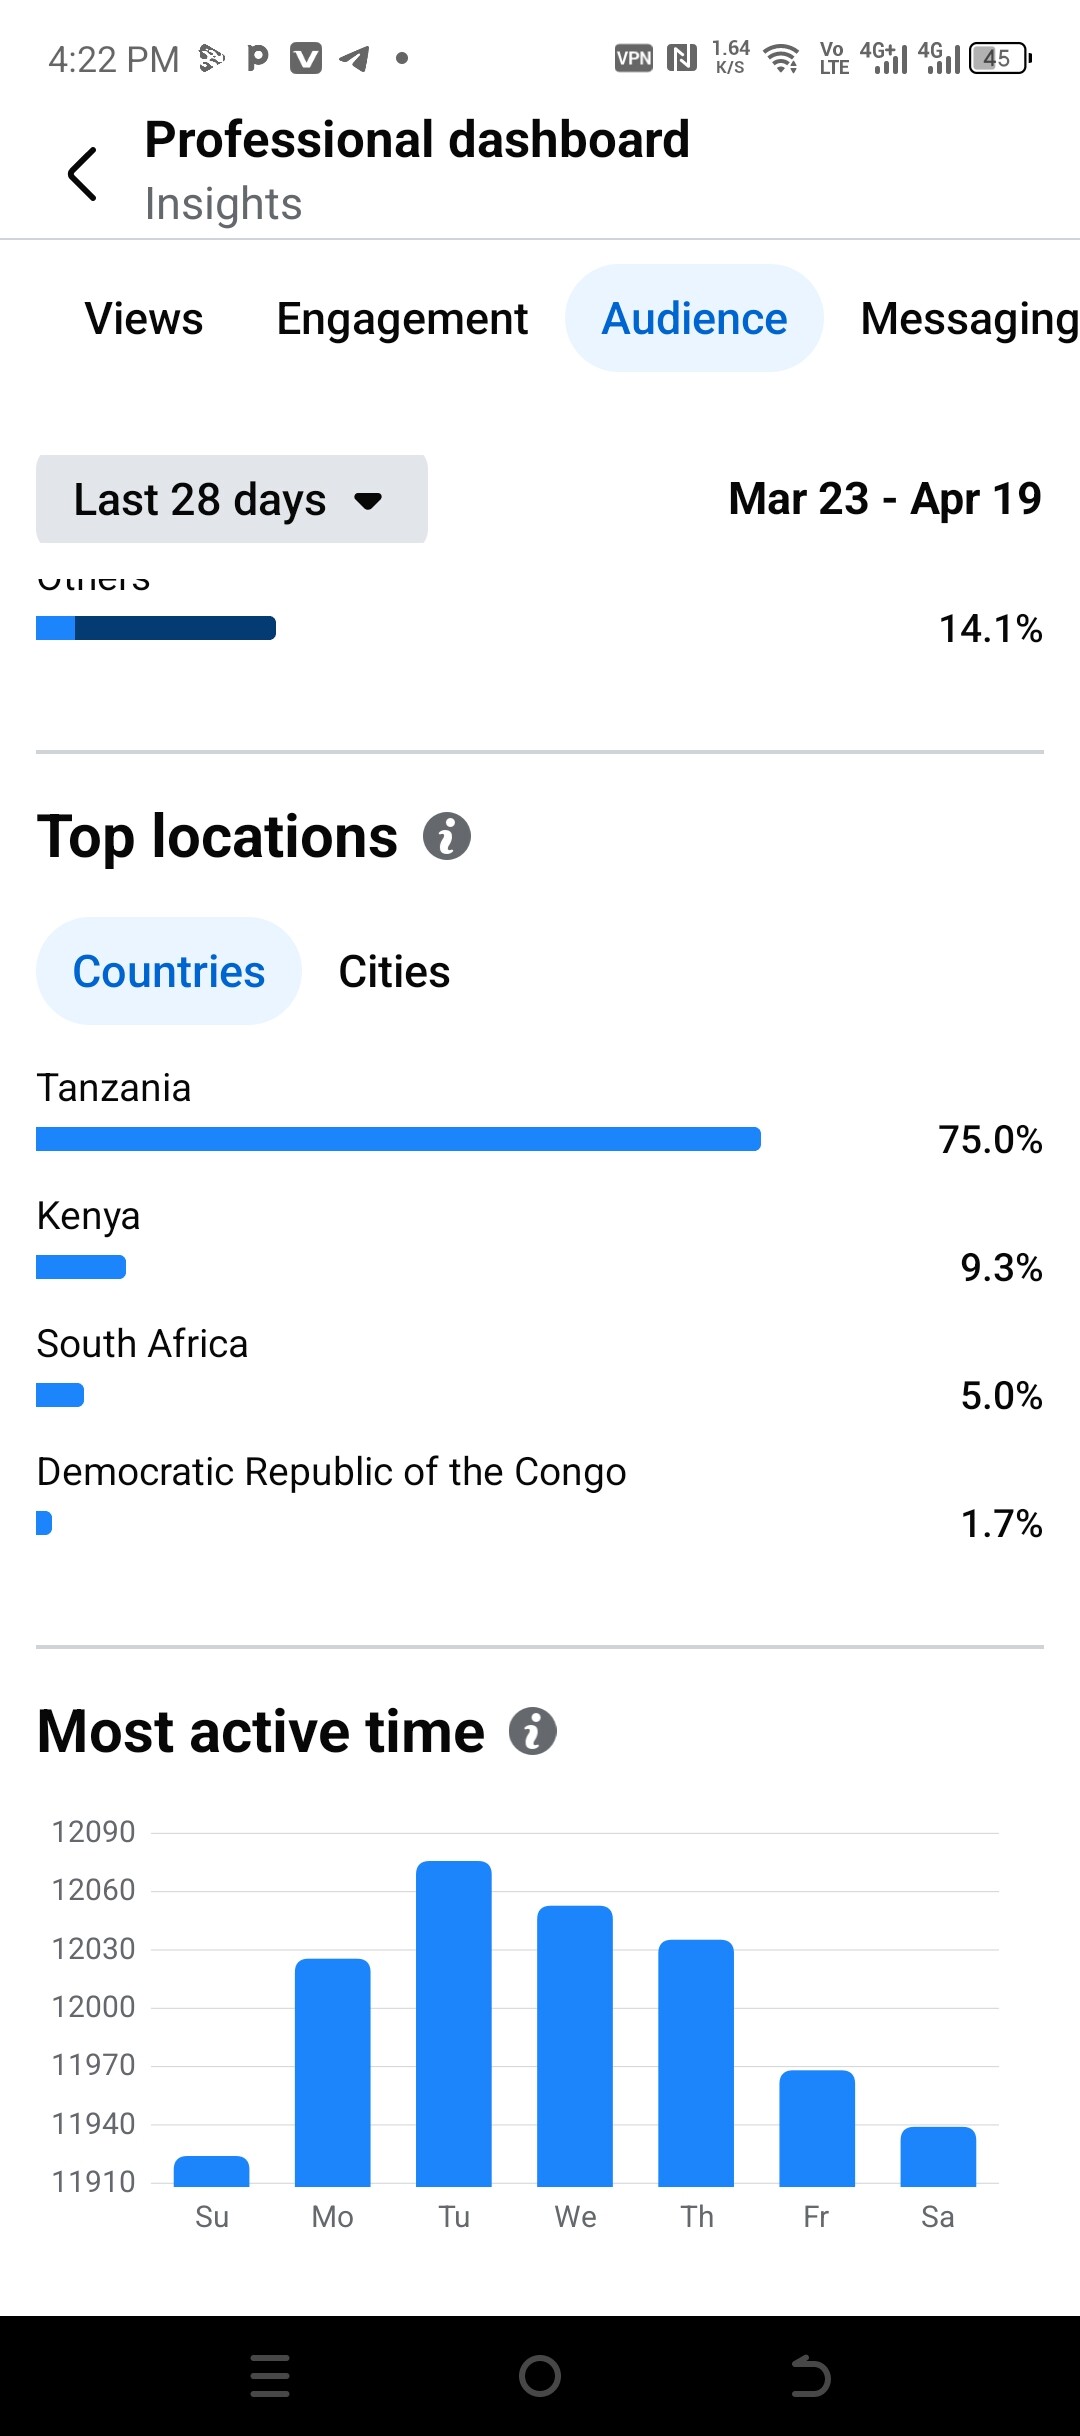Switch to Cities location view
This screenshot has width=1080, height=2436.
pyautogui.click(x=394, y=971)
